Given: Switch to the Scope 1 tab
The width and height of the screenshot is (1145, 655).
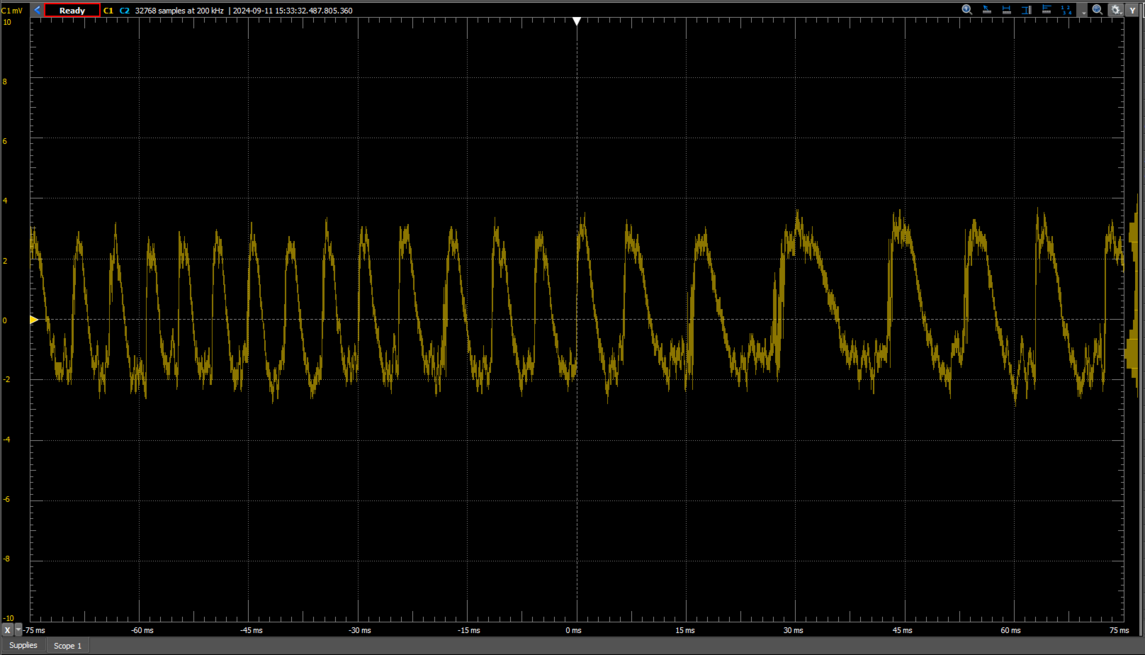Looking at the screenshot, I should [x=68, y=646].
